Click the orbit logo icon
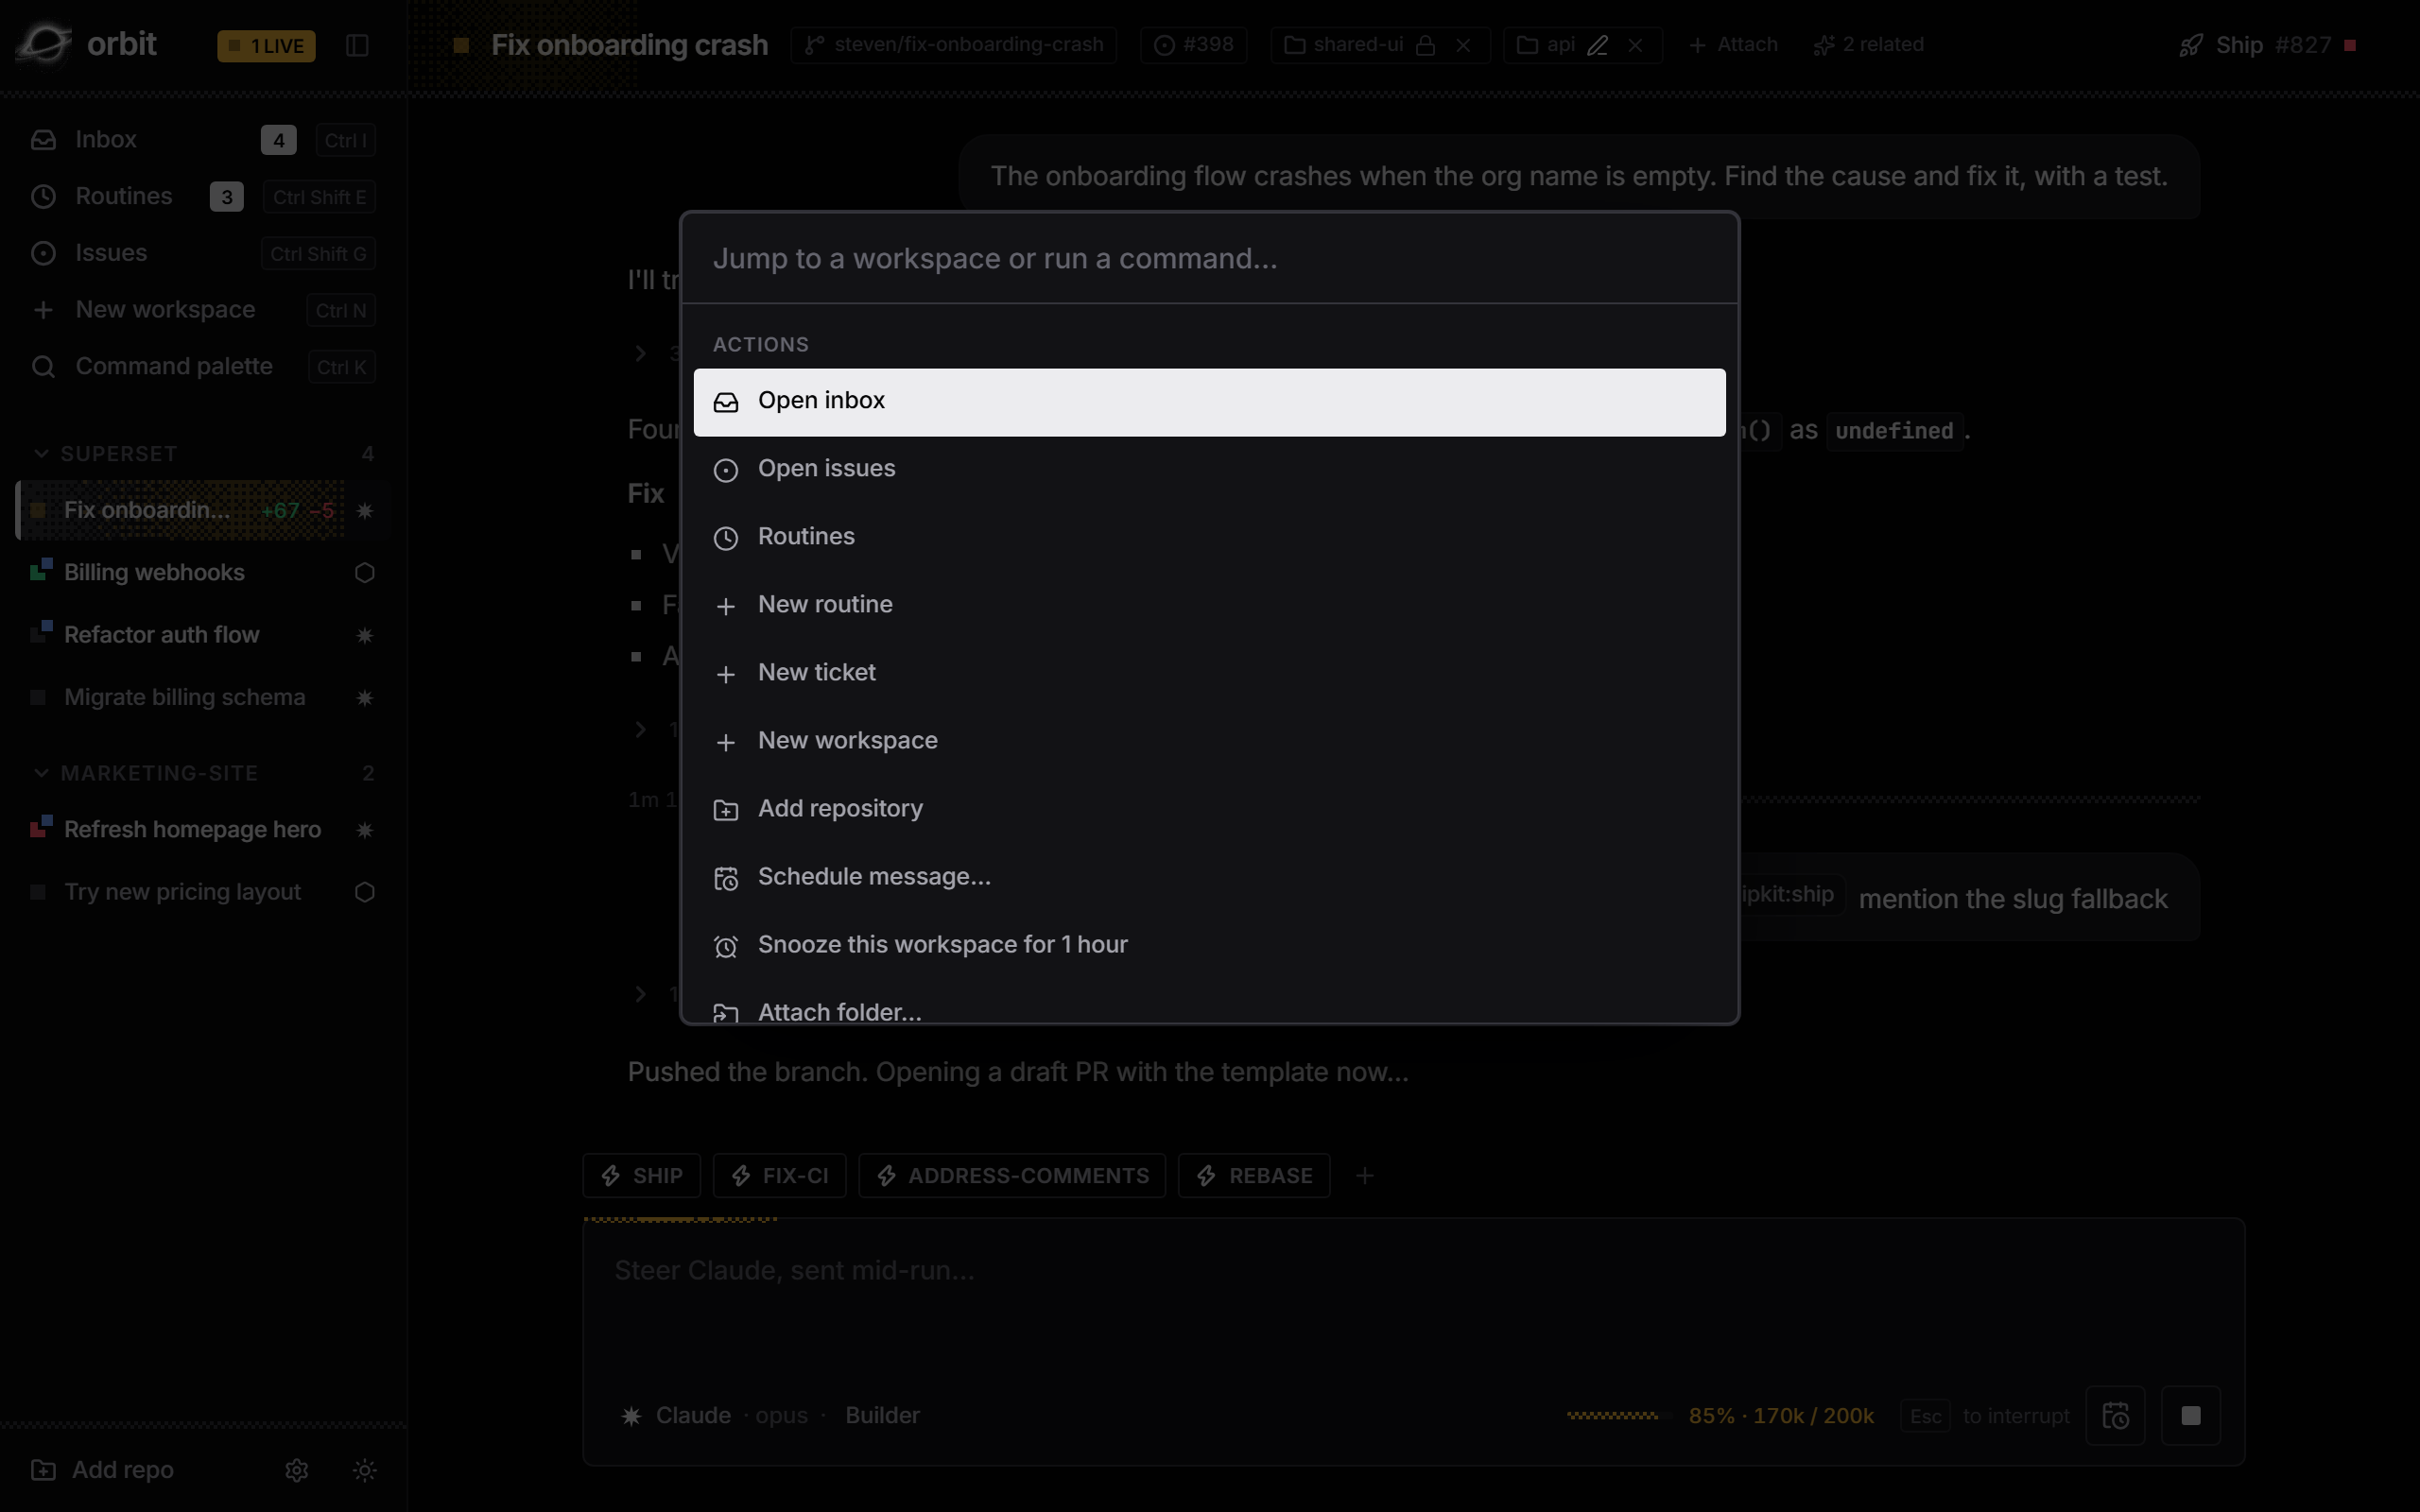This screenshot has height=1512, width=2420. click(44, 45)
